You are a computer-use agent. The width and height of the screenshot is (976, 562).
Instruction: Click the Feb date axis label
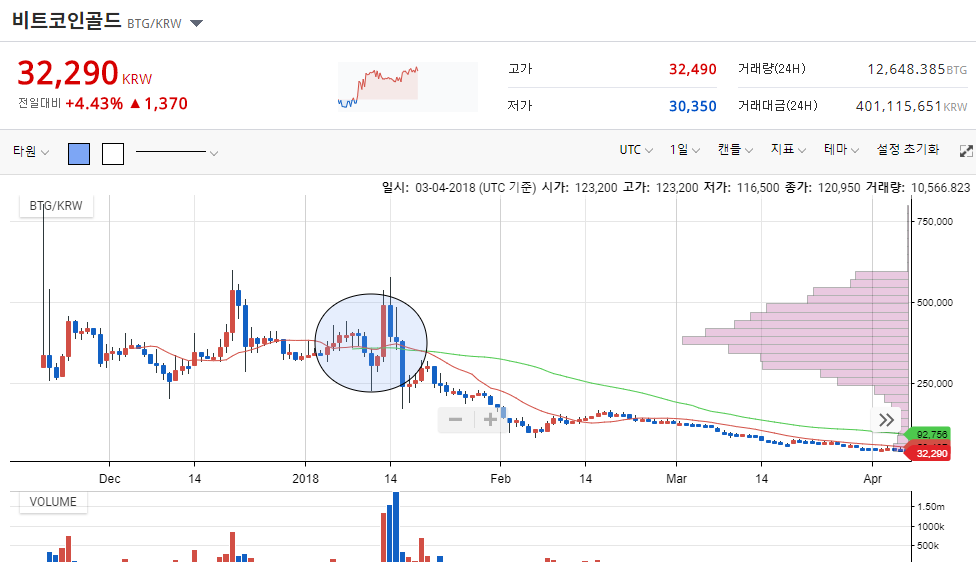click(500, 479)
